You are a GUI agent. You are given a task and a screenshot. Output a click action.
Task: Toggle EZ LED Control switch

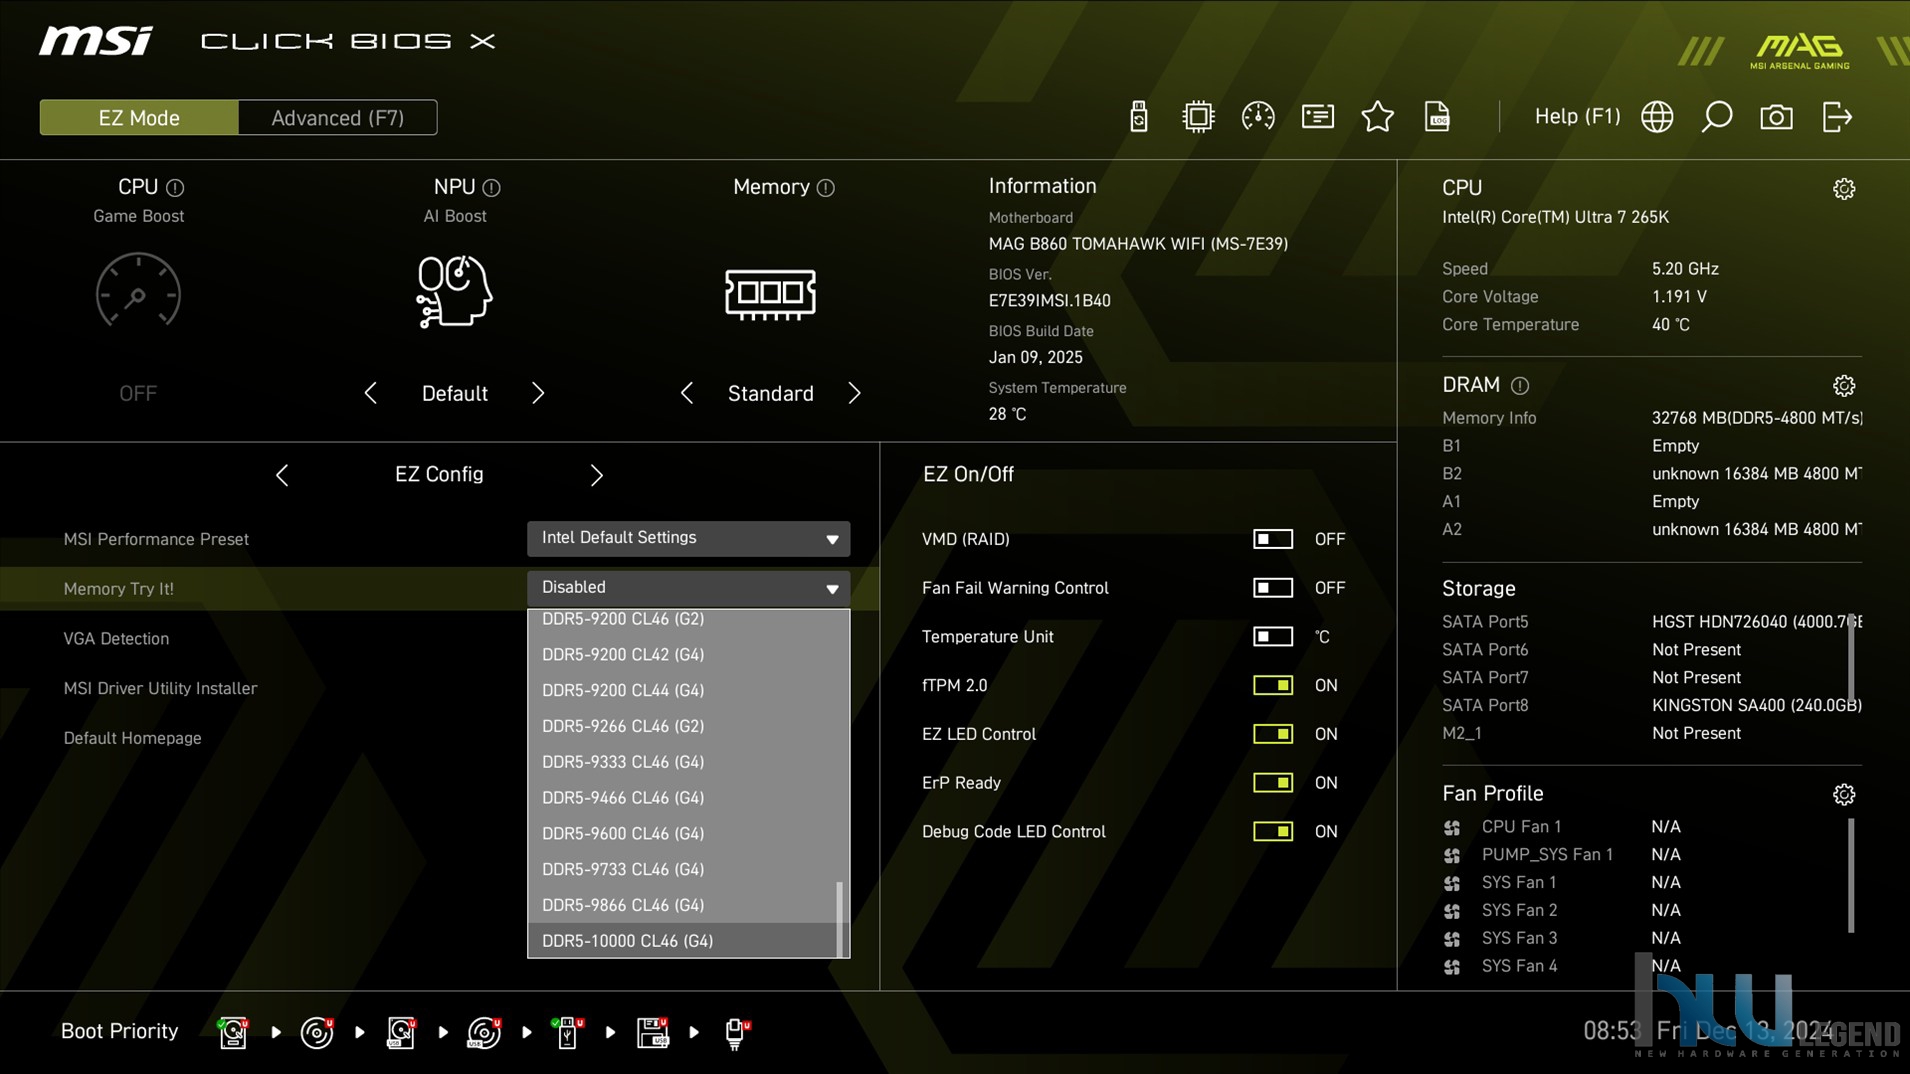(x=1272, y=734)
